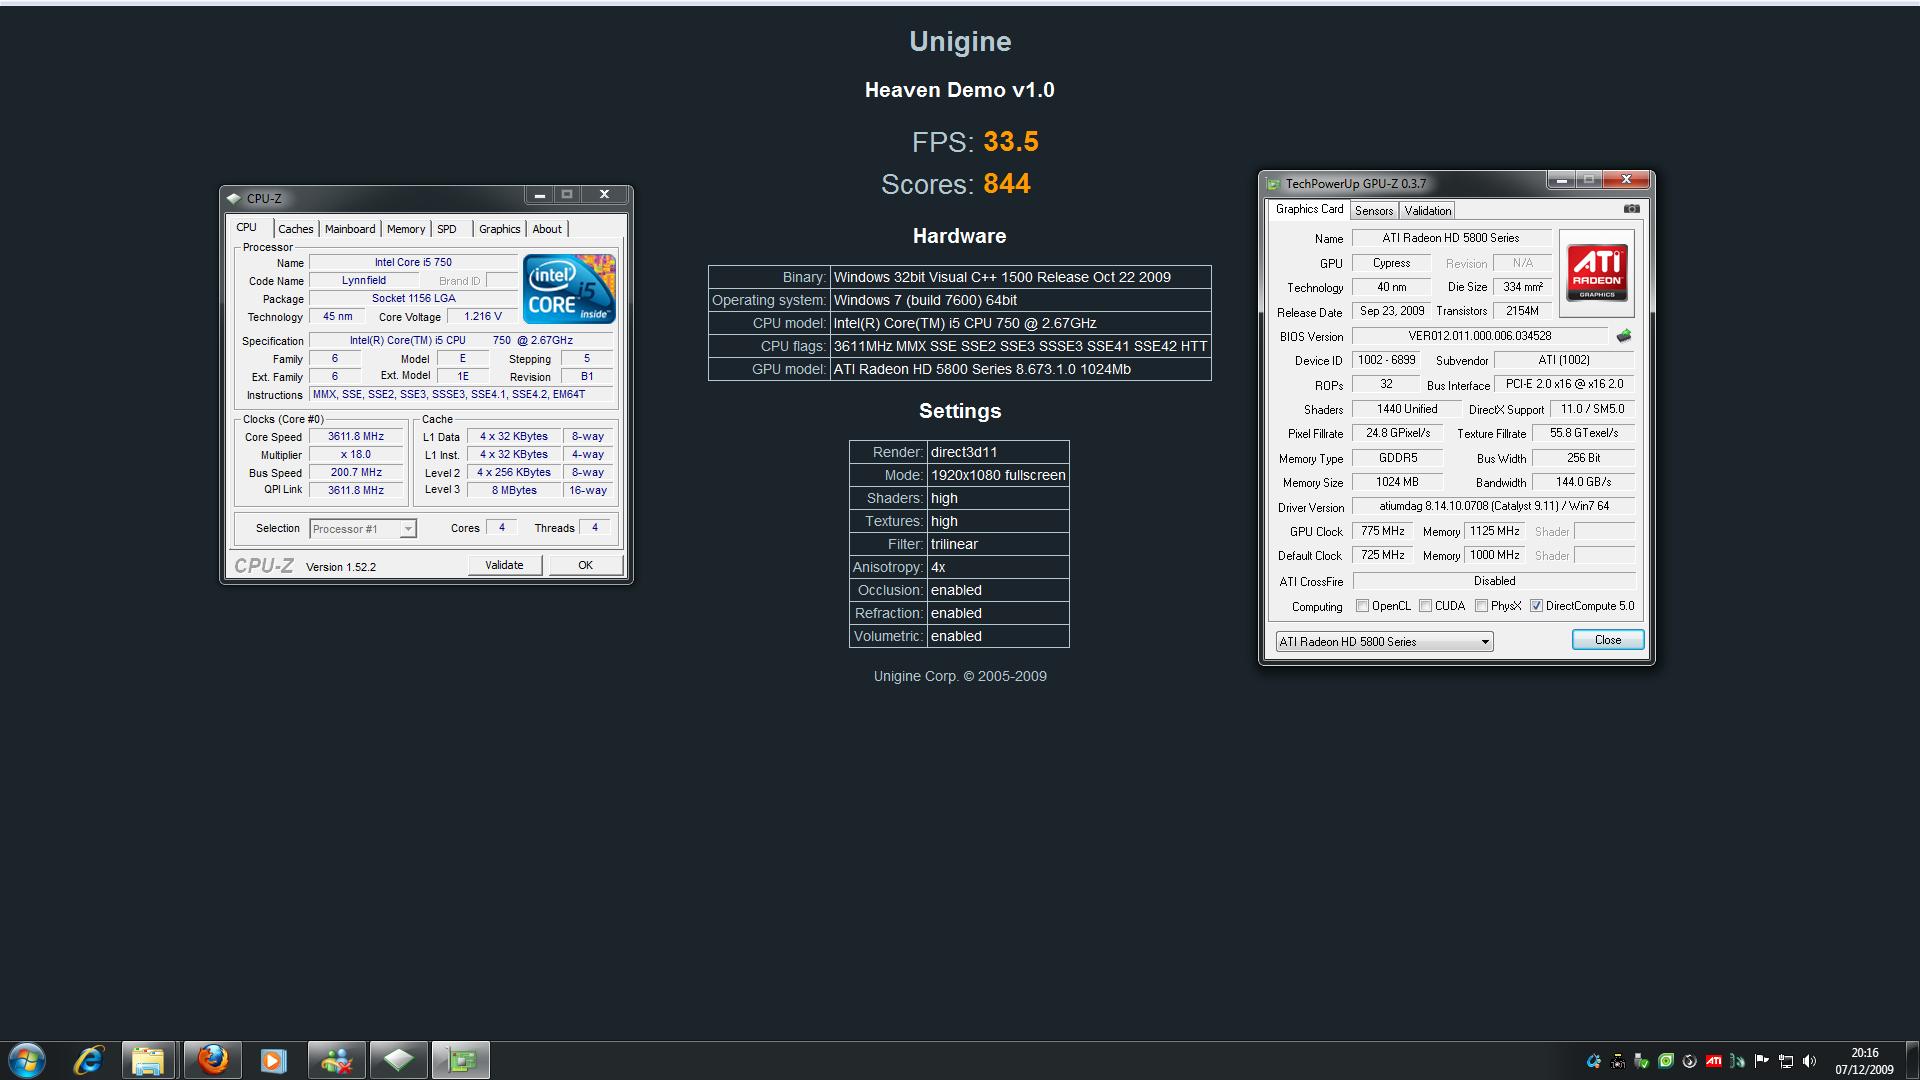
Task: Switch to the SPD tab in CPU-Z
Action: click(447, 229)
